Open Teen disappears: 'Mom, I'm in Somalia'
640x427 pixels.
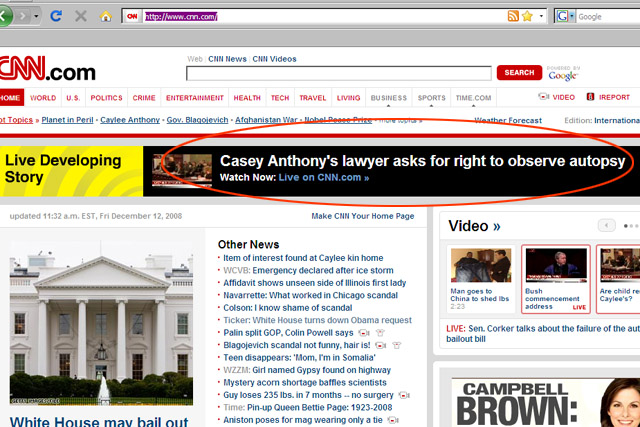point(299,358)
